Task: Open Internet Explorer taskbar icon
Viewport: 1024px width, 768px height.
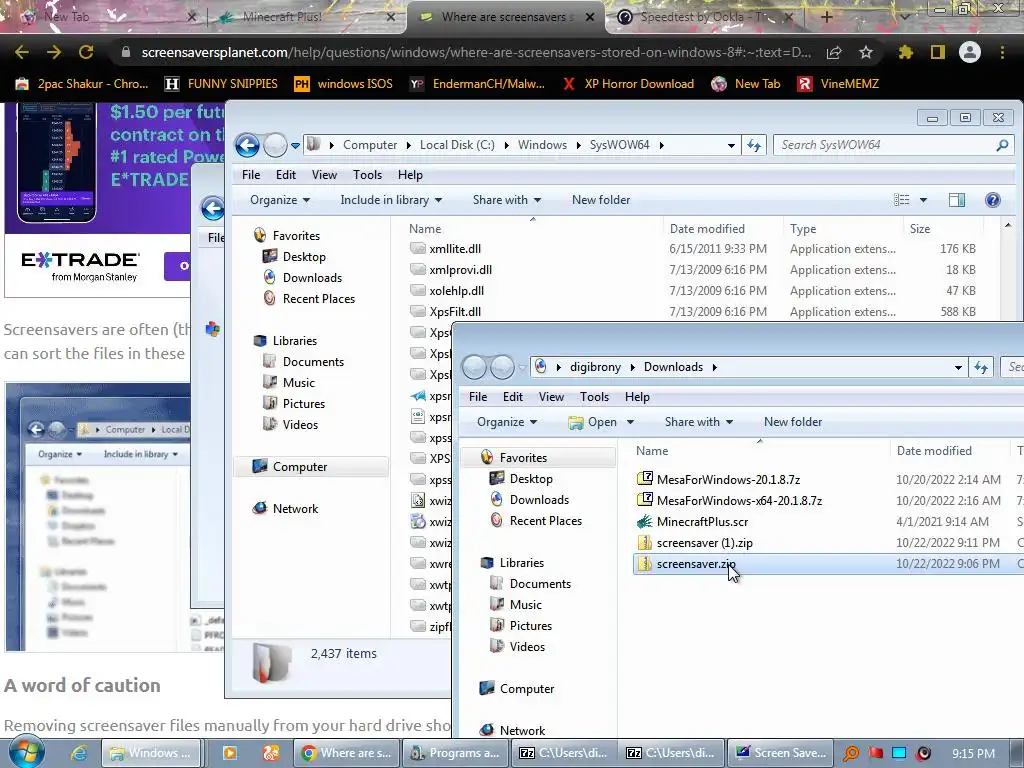Action: pos(79,753)
